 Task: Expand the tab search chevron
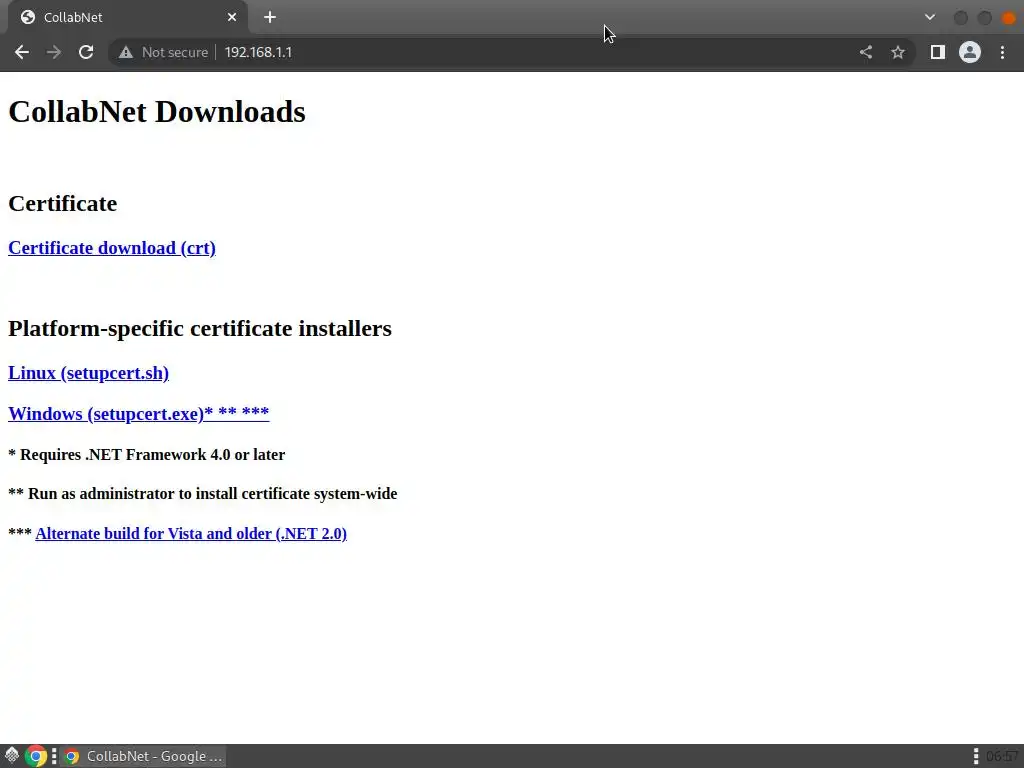pos(930,18)
